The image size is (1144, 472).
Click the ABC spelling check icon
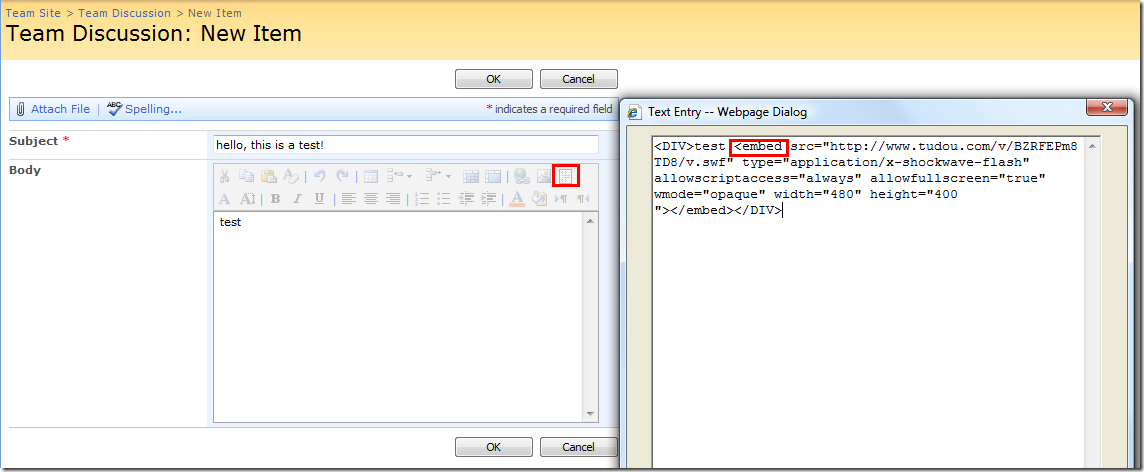tap(115, 109)
